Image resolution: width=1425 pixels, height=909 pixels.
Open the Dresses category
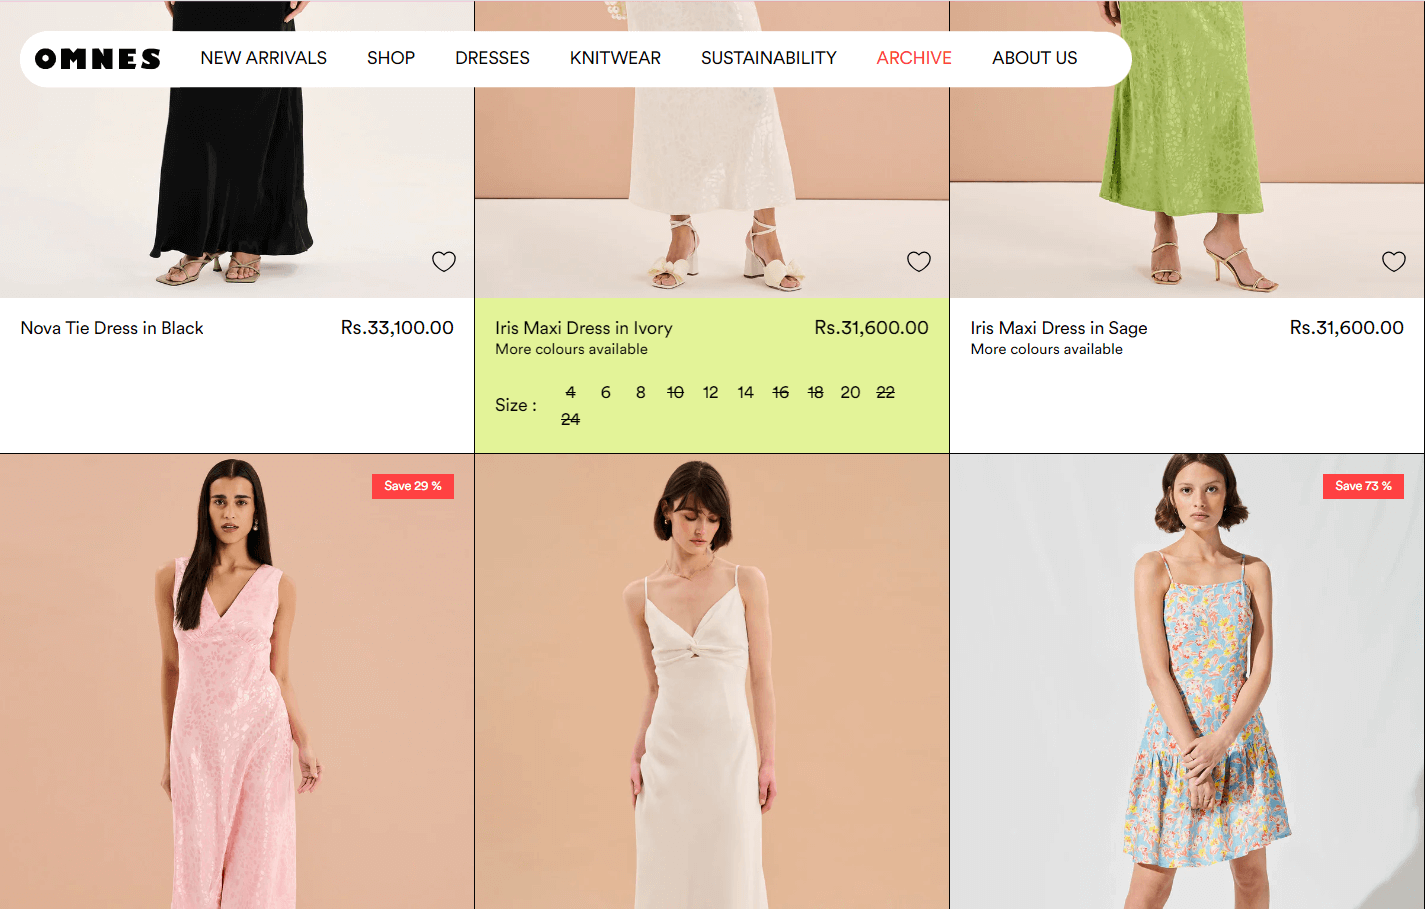click(x=492, y=58)
